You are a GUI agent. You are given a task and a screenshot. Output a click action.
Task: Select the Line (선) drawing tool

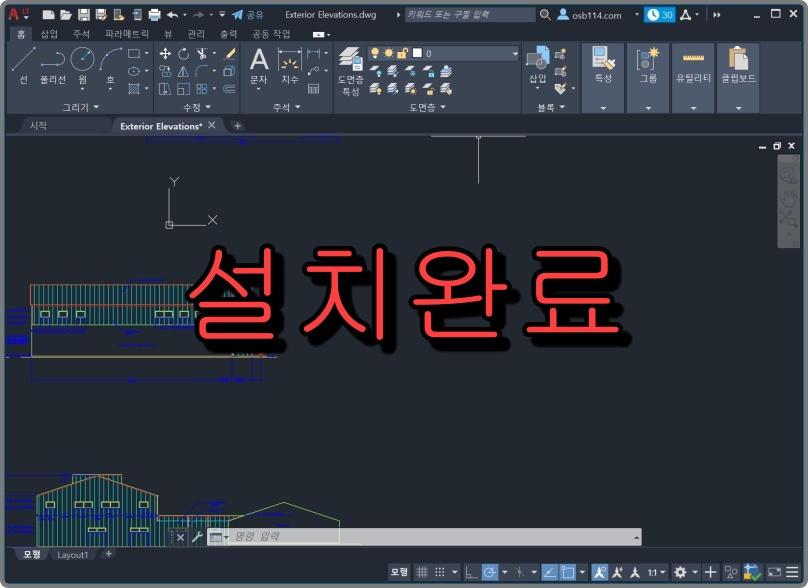tap(22, 62)
